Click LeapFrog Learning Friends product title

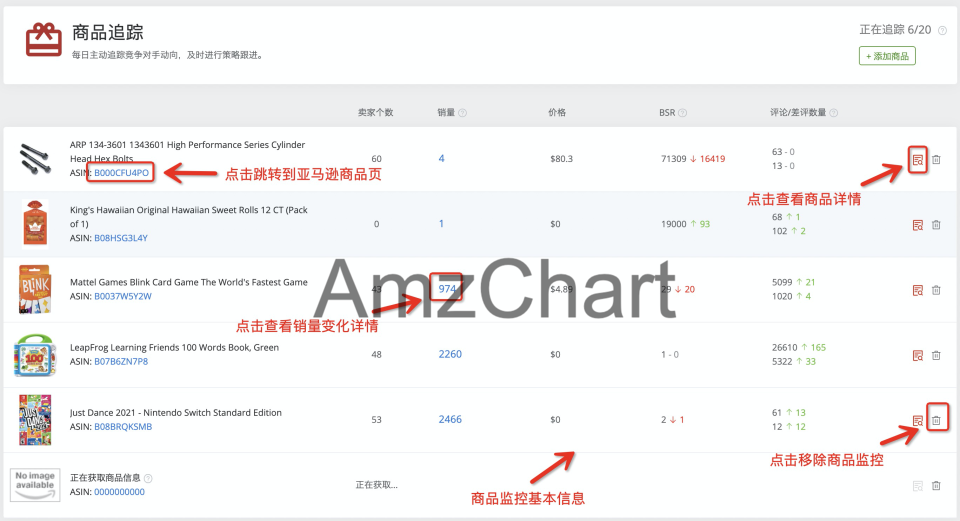[174, 348]
